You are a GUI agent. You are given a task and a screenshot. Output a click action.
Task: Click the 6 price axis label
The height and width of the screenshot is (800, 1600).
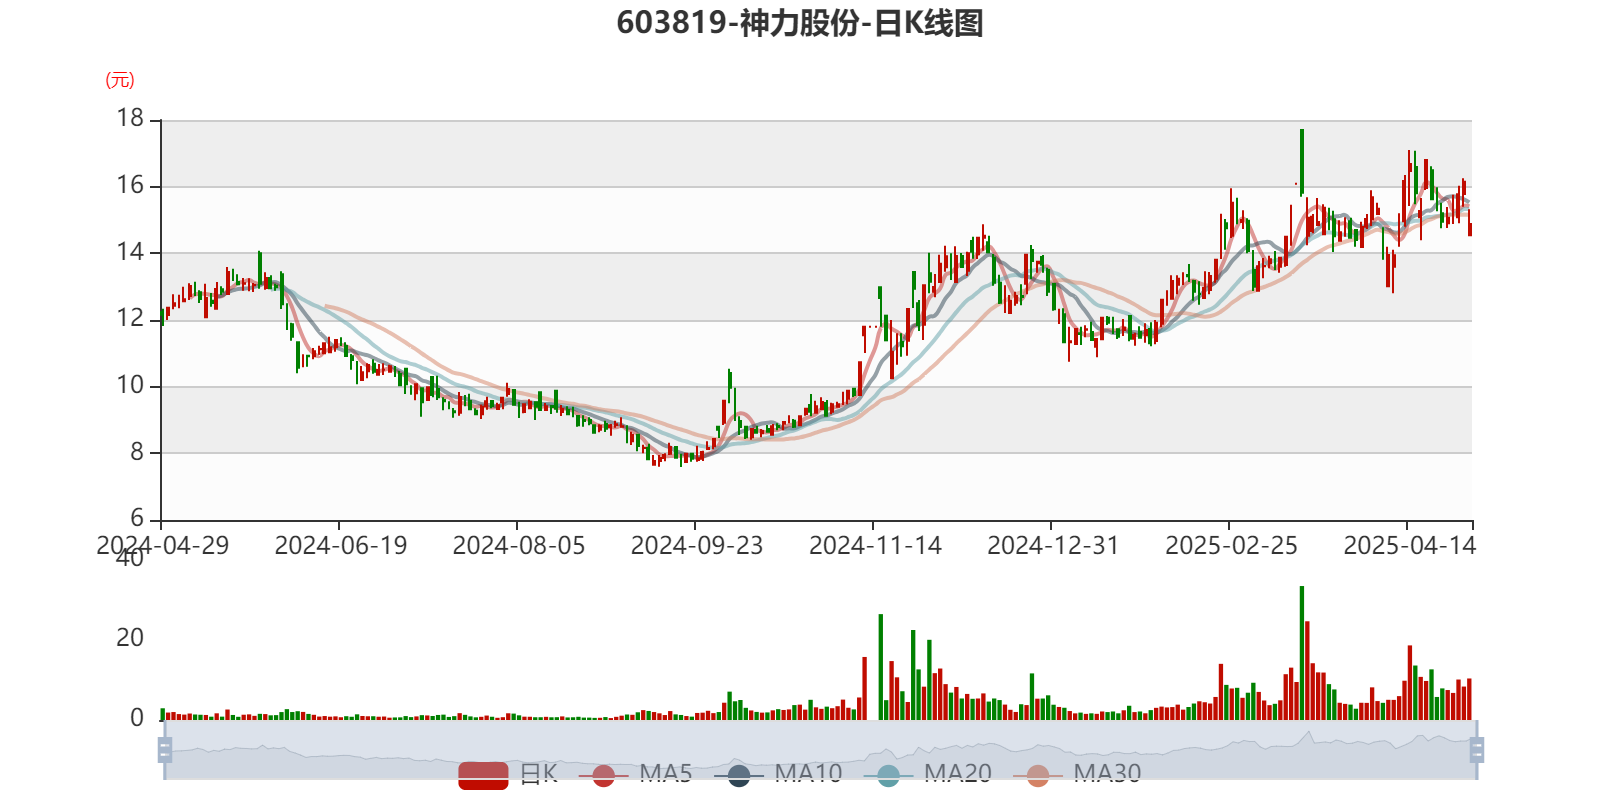click(x=137, y=518)
